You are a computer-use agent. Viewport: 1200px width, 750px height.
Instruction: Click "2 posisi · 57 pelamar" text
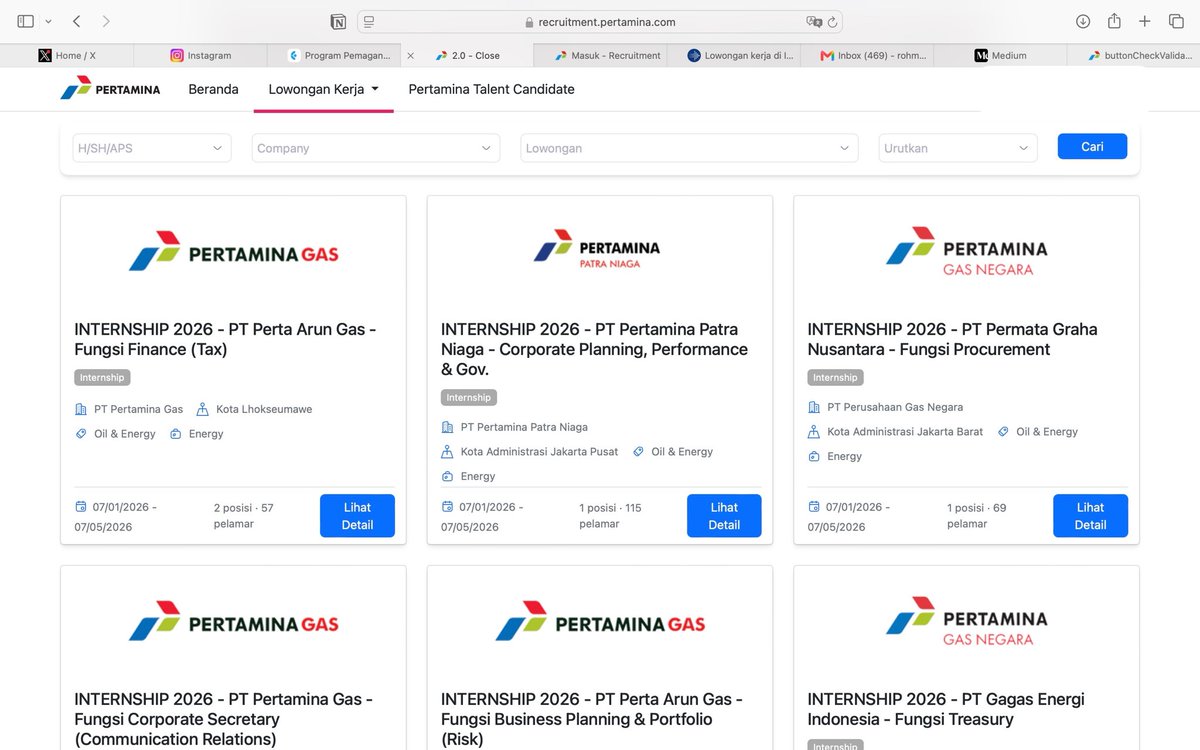click(x=244, y=516)
